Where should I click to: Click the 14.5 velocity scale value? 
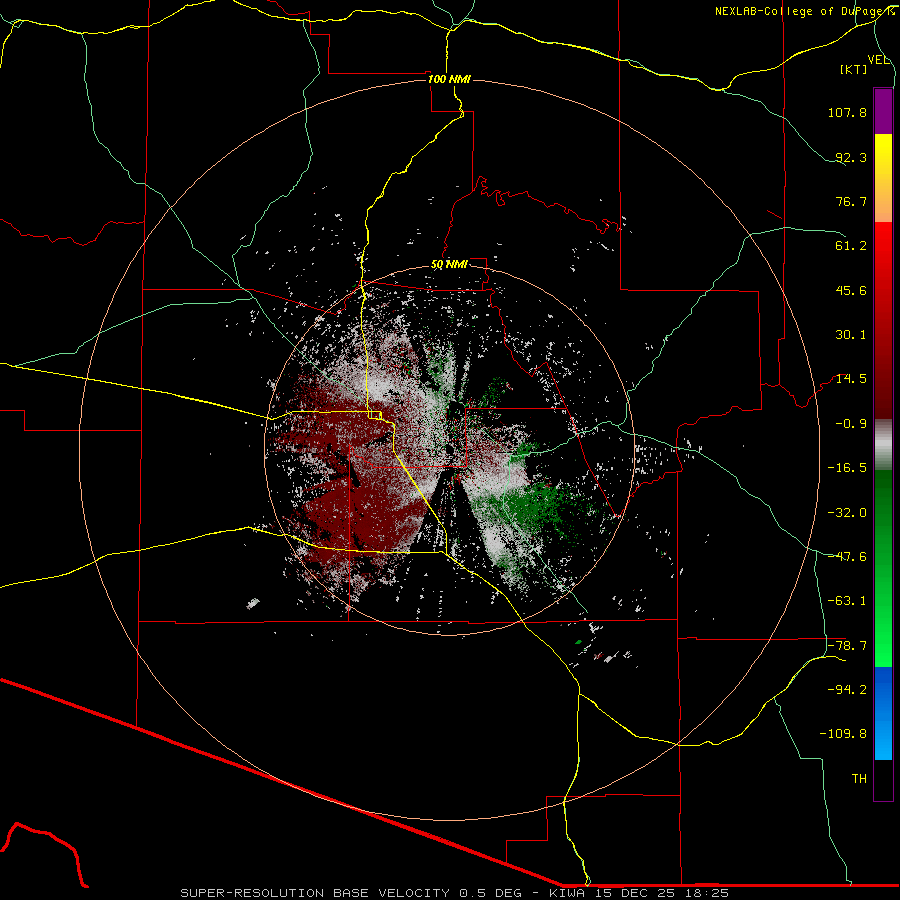[x=851, y=379]
